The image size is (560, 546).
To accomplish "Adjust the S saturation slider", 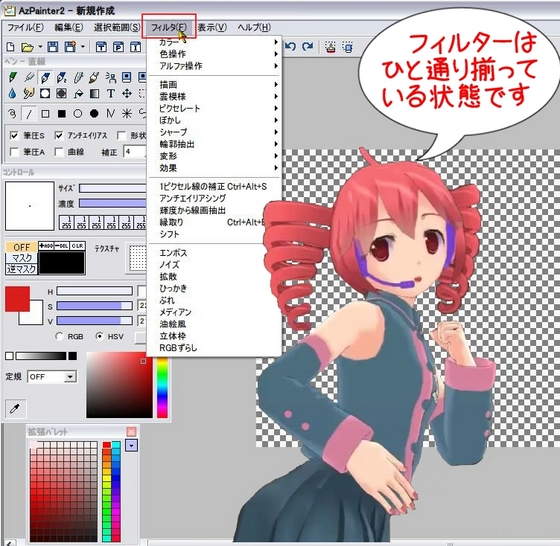I will tap(94, 306).
